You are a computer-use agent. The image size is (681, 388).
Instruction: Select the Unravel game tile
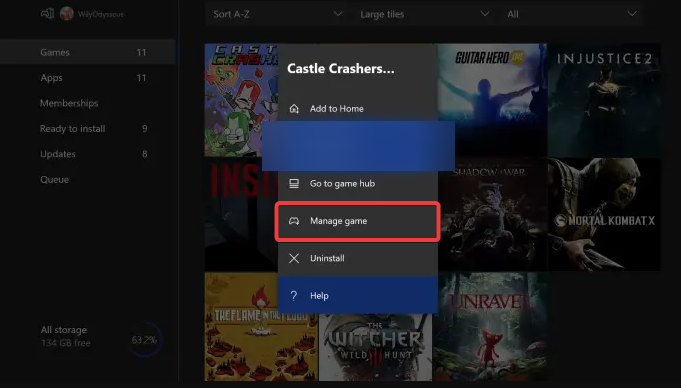pos(490,327)
